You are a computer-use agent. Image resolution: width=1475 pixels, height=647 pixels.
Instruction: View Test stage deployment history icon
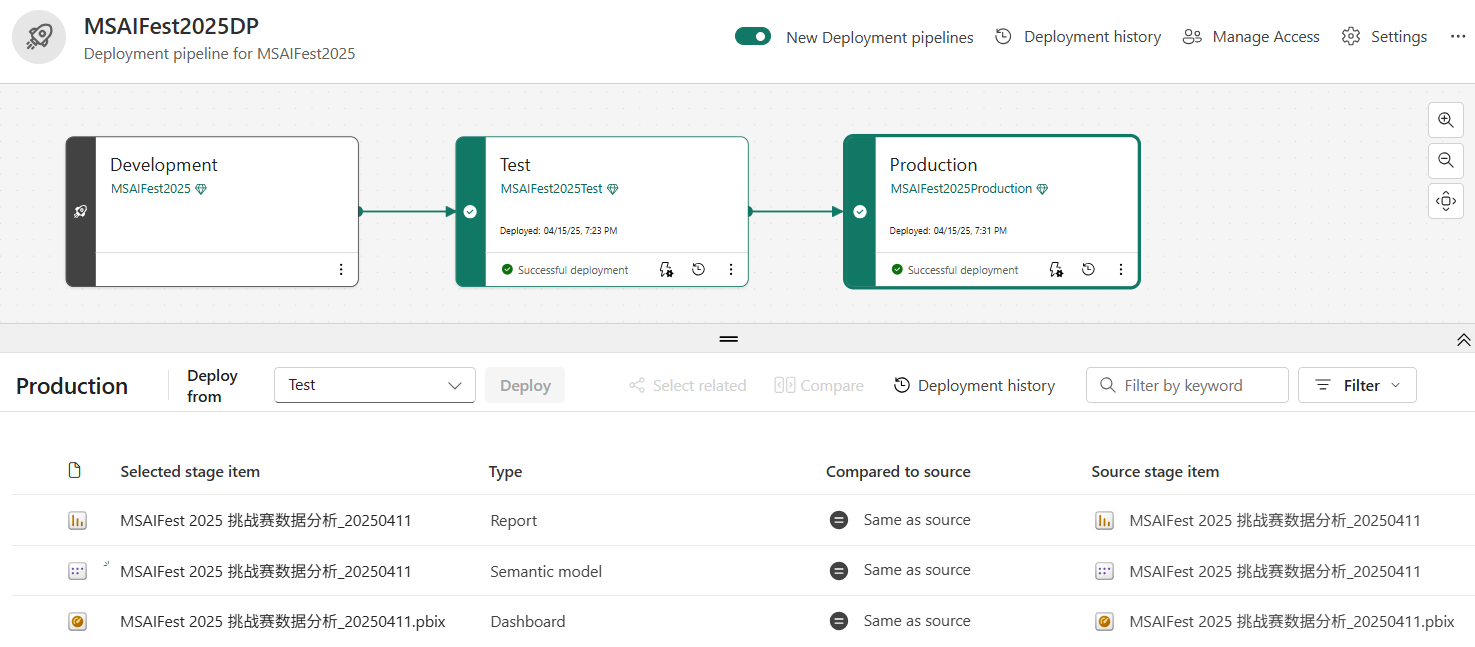[x=698, y=270]
